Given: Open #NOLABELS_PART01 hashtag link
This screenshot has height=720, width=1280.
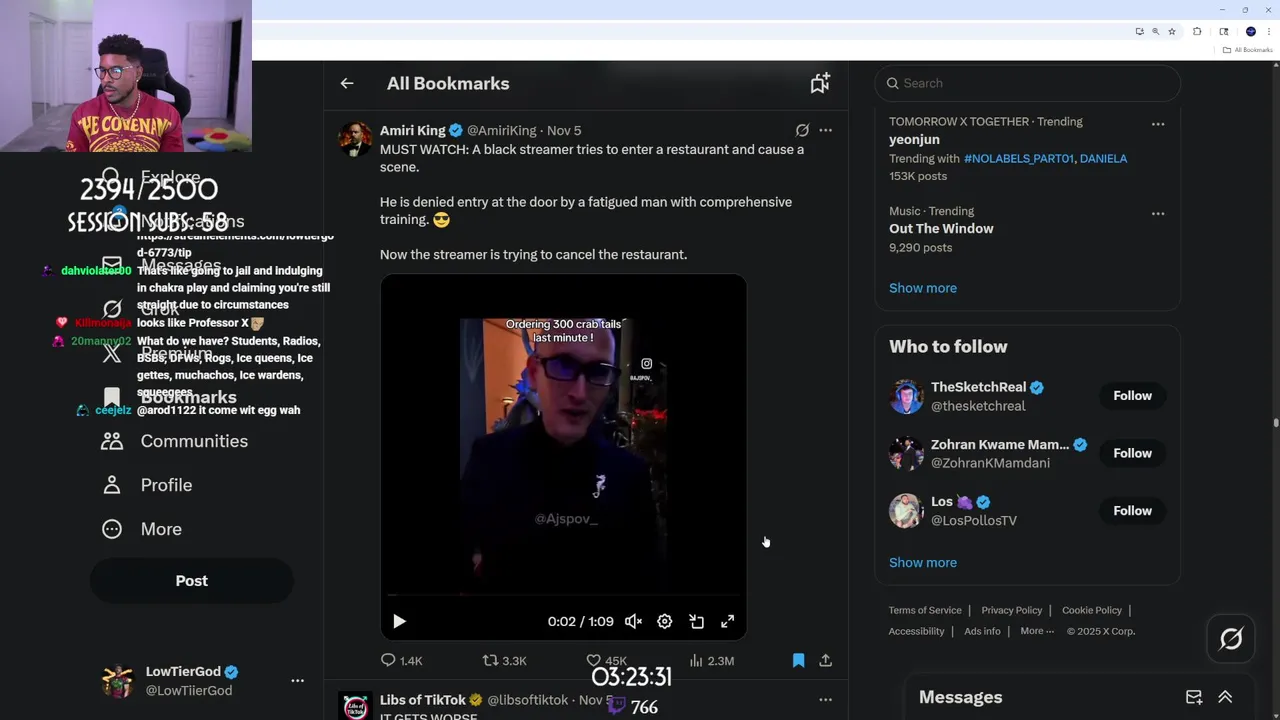Looking at the screenshot, I should coord(1018,158).
